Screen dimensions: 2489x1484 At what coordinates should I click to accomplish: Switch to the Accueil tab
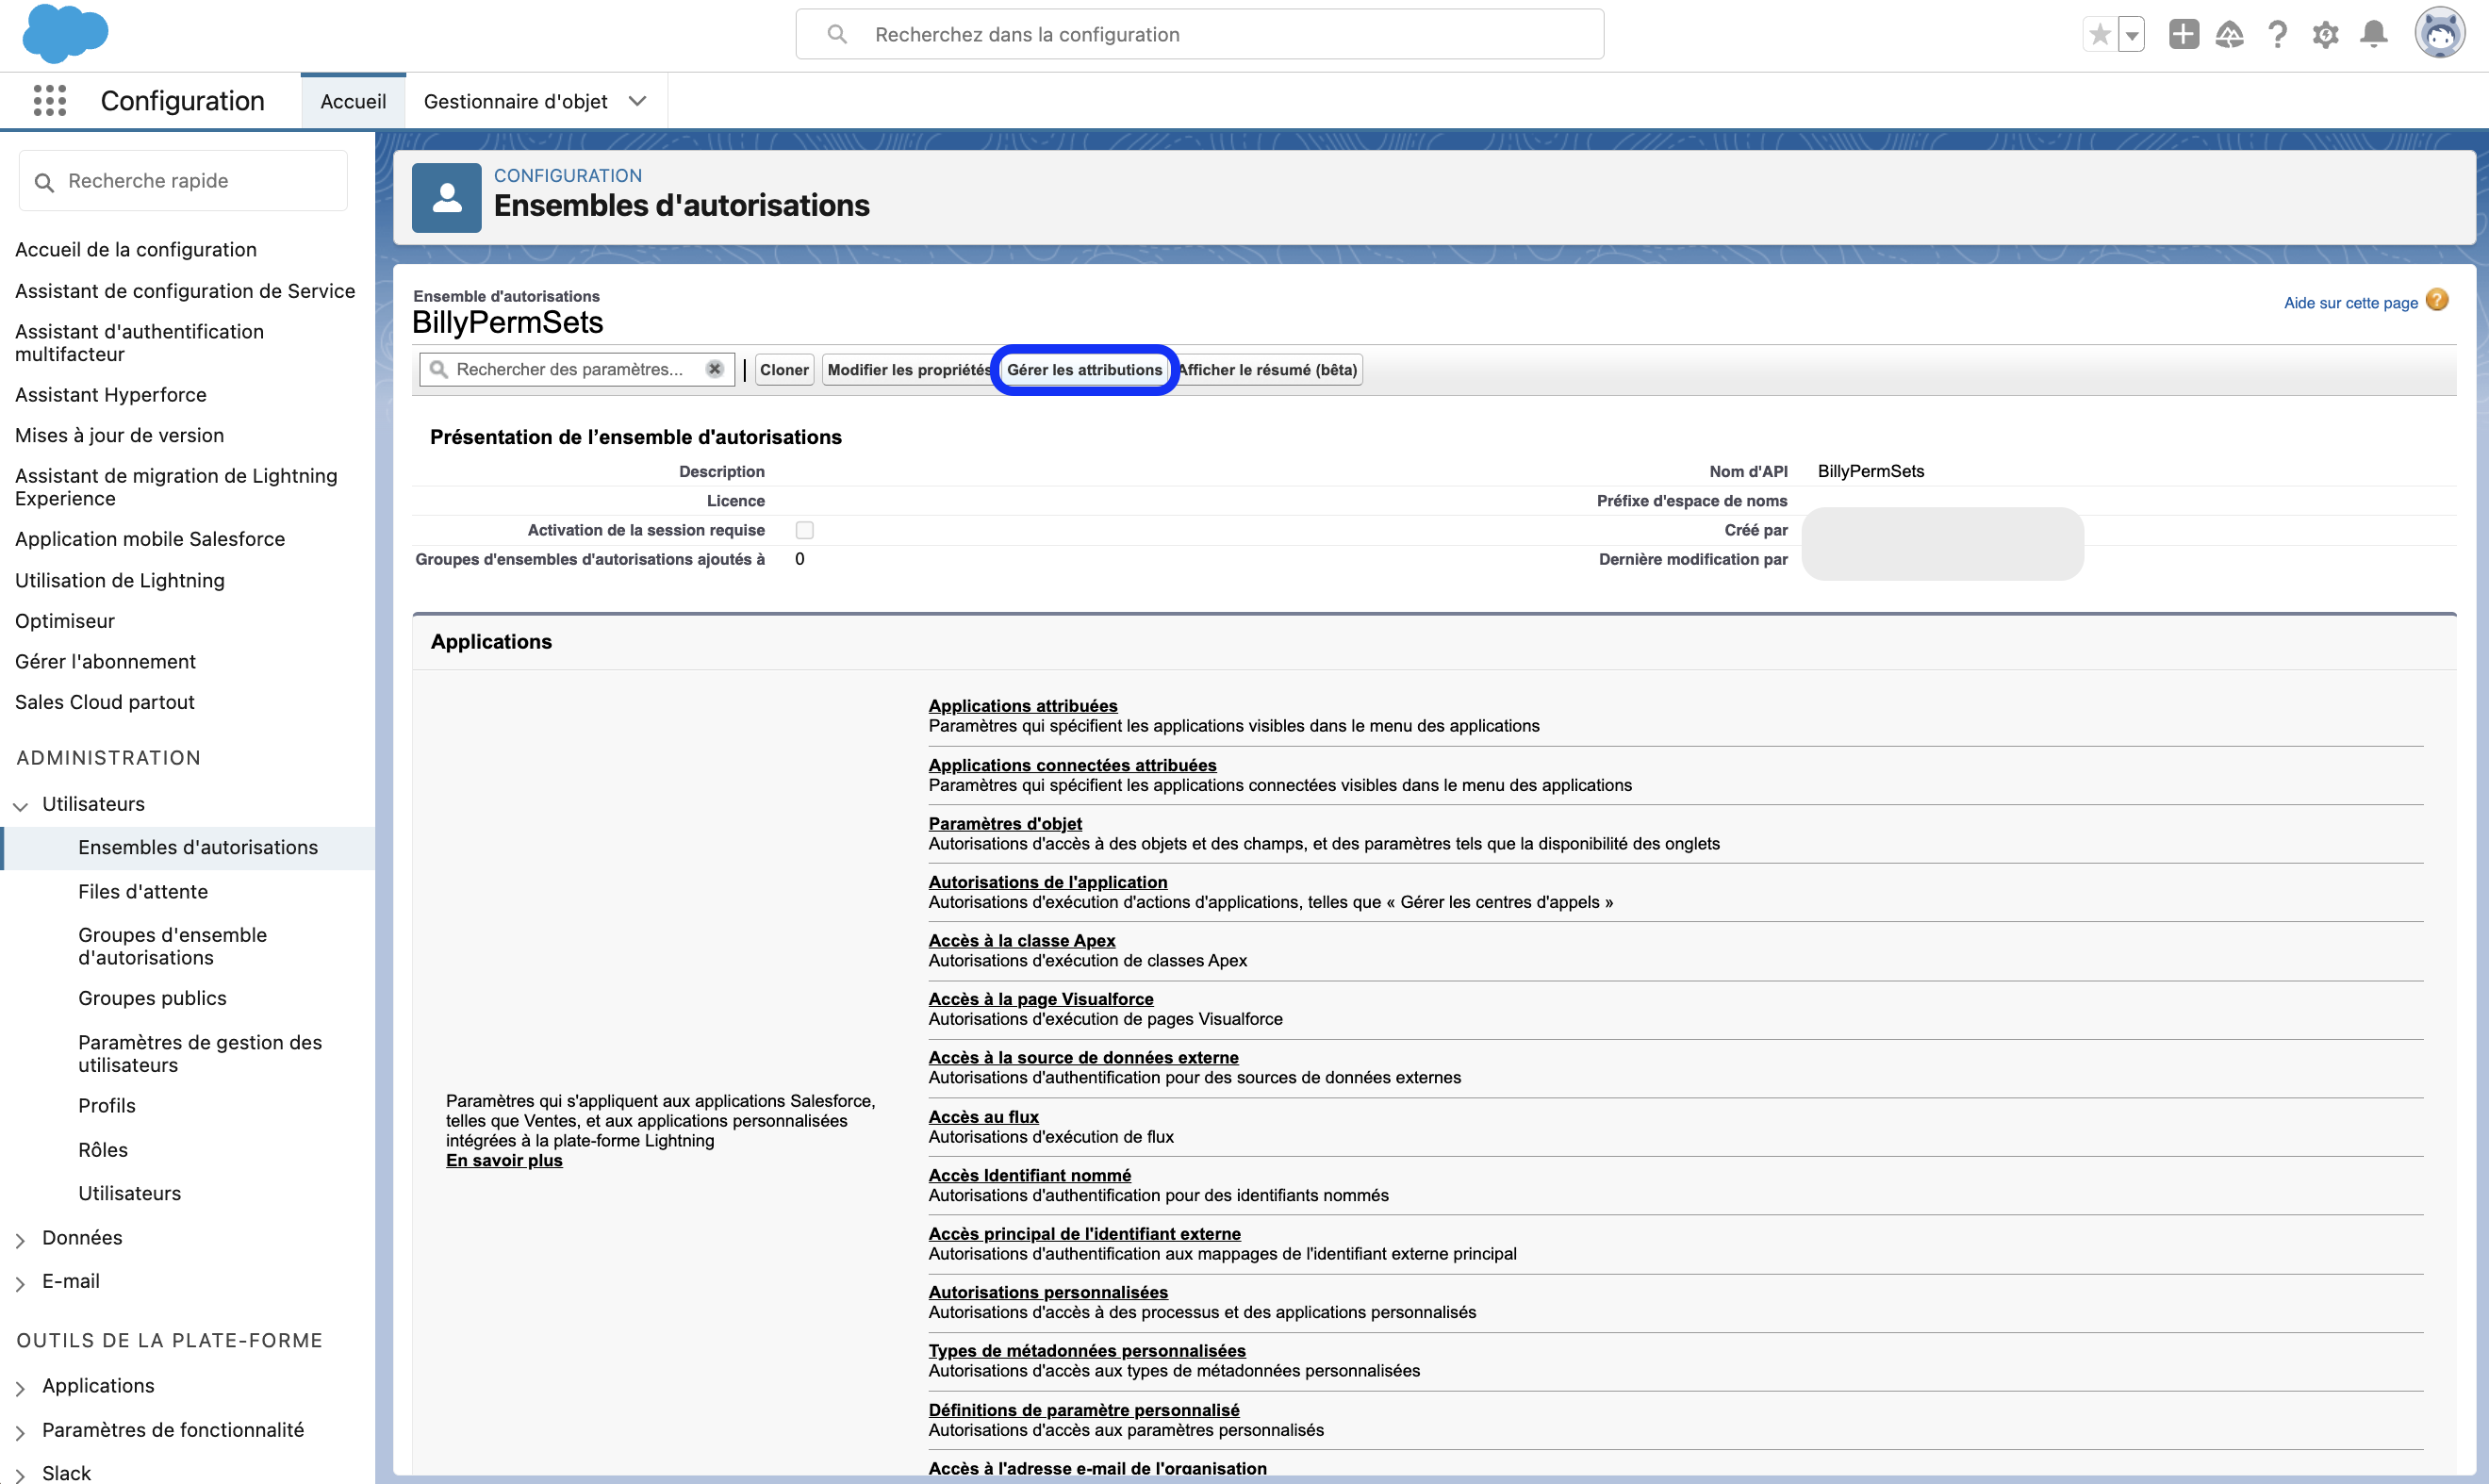coord(353,101)
